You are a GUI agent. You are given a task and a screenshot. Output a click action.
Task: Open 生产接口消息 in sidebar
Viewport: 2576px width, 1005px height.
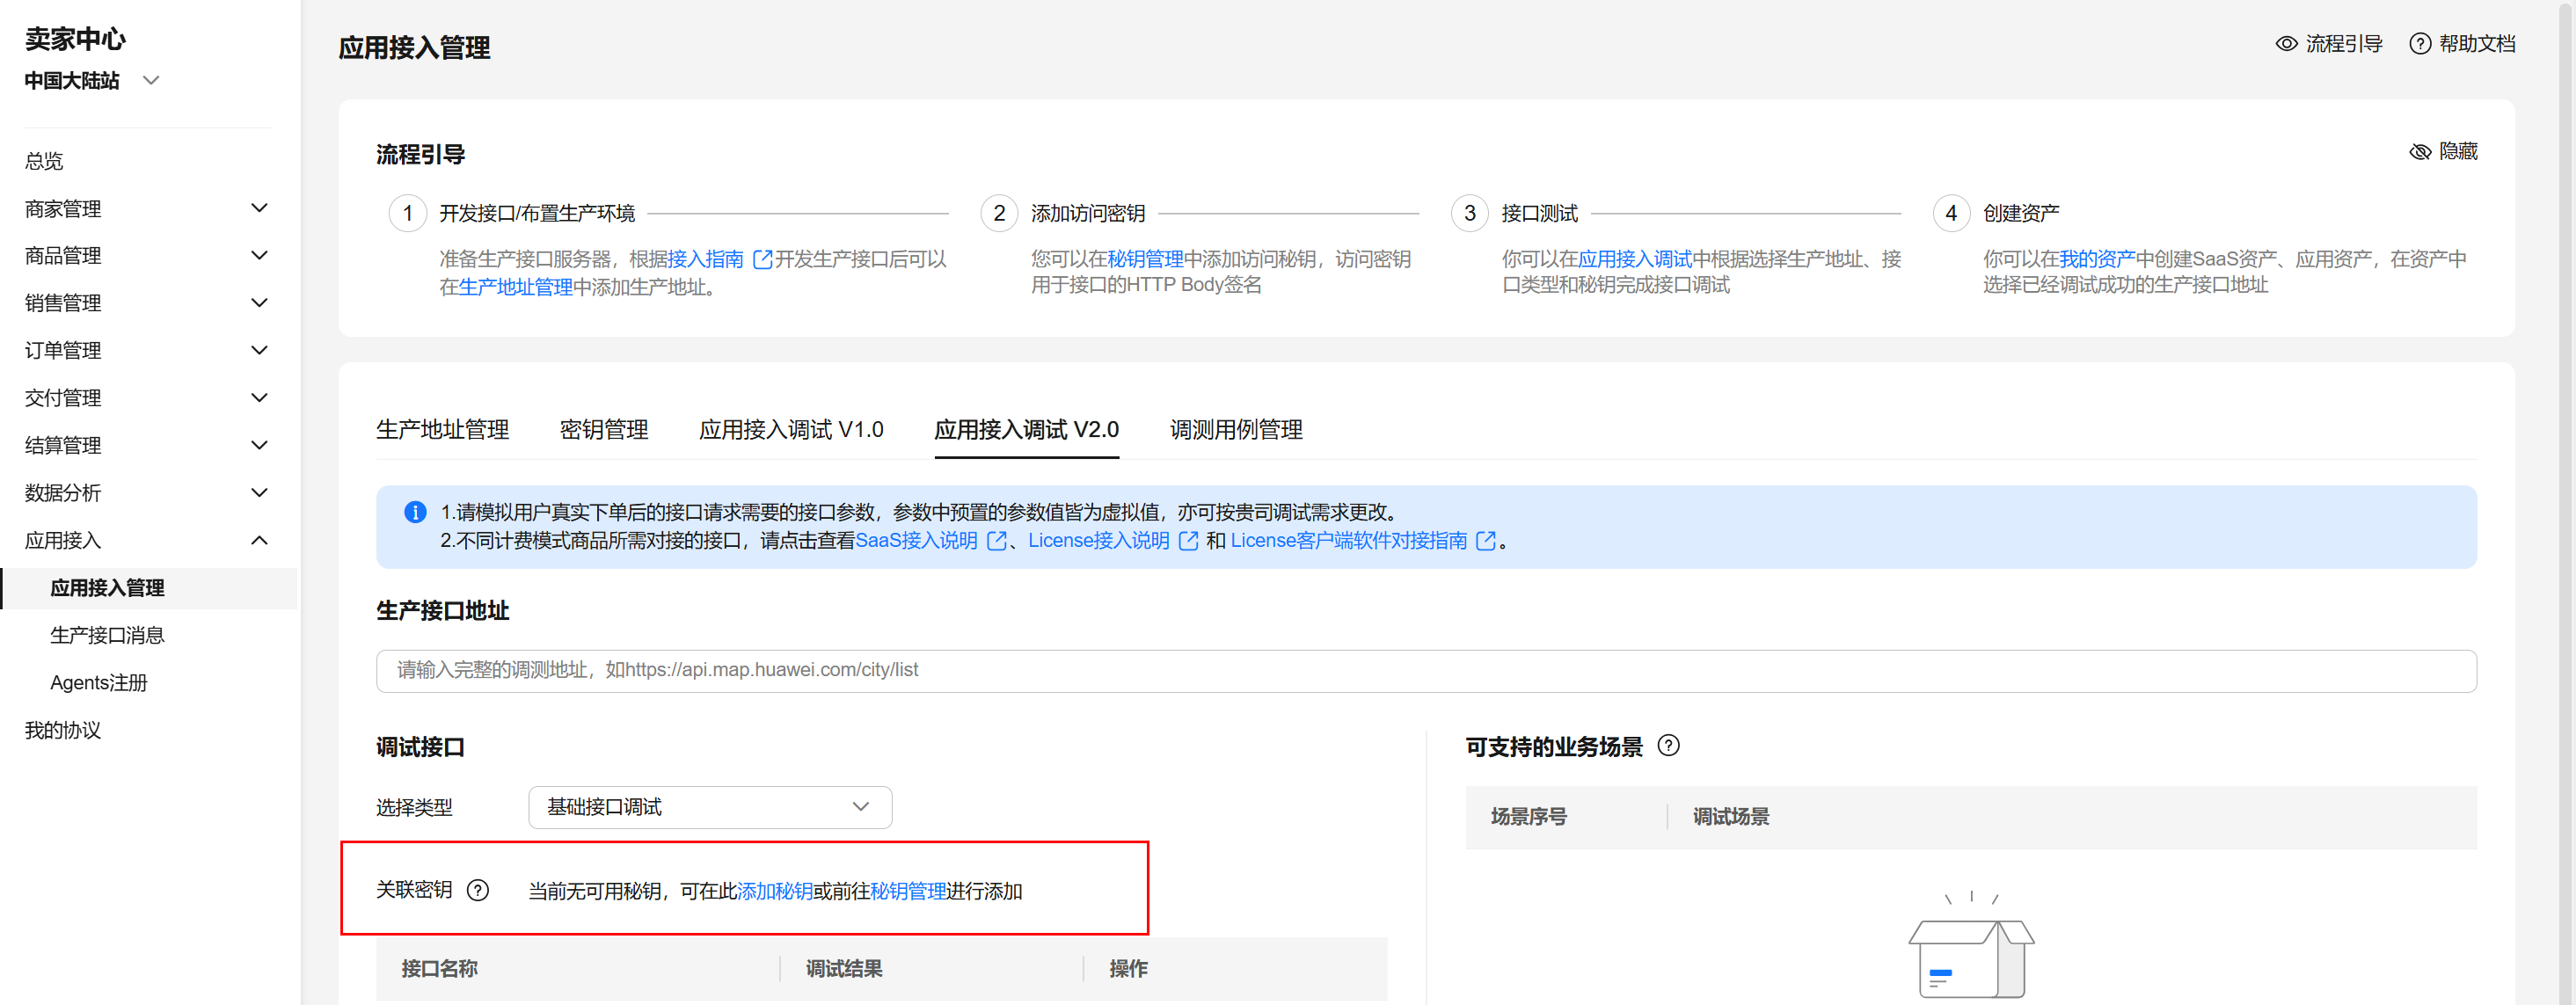click(x=107, y=635)
